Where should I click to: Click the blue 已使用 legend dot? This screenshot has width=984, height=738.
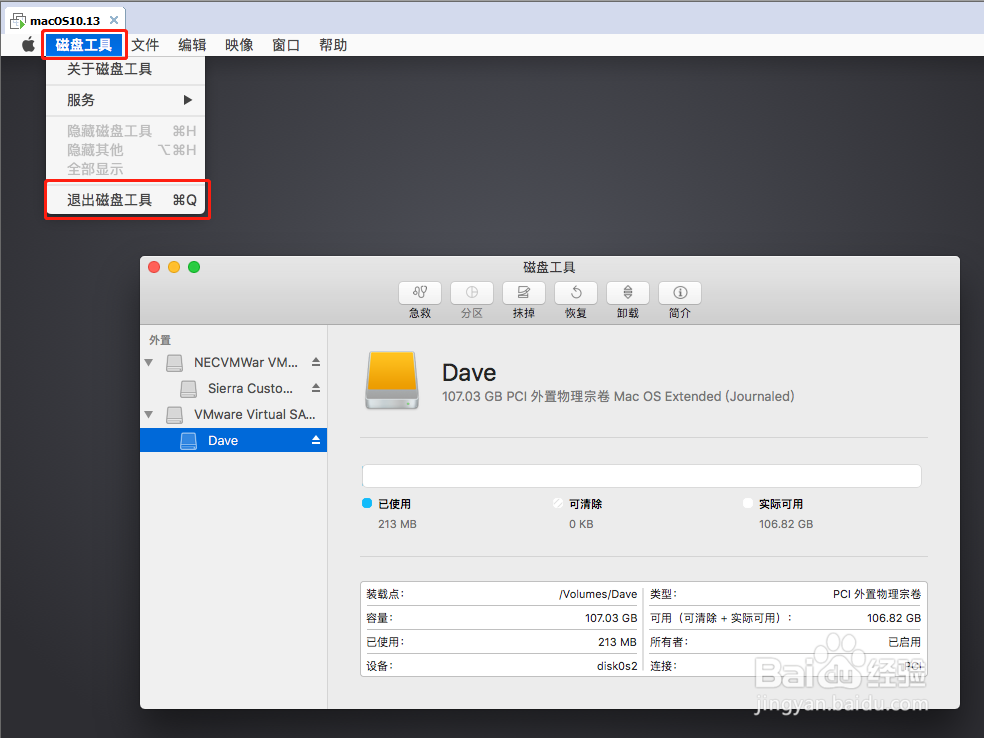point(367,503)
